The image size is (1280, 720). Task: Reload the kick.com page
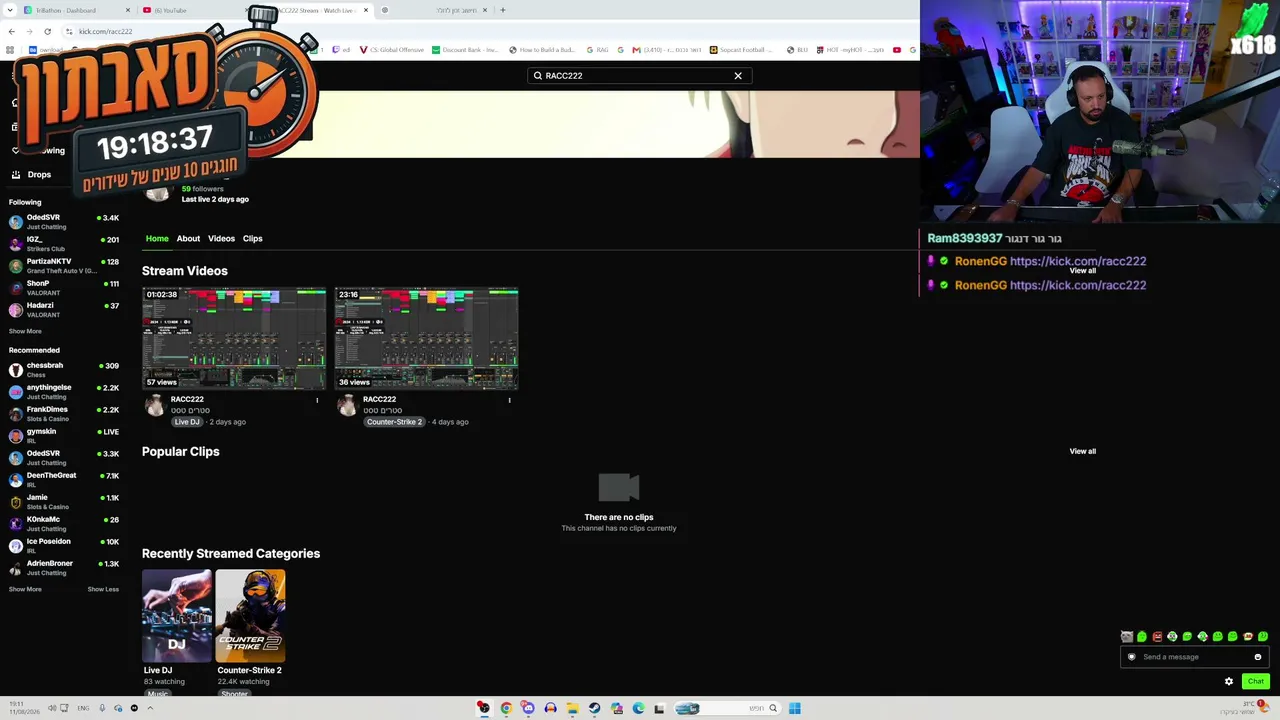pyautogui.click(x=47, y=31)
